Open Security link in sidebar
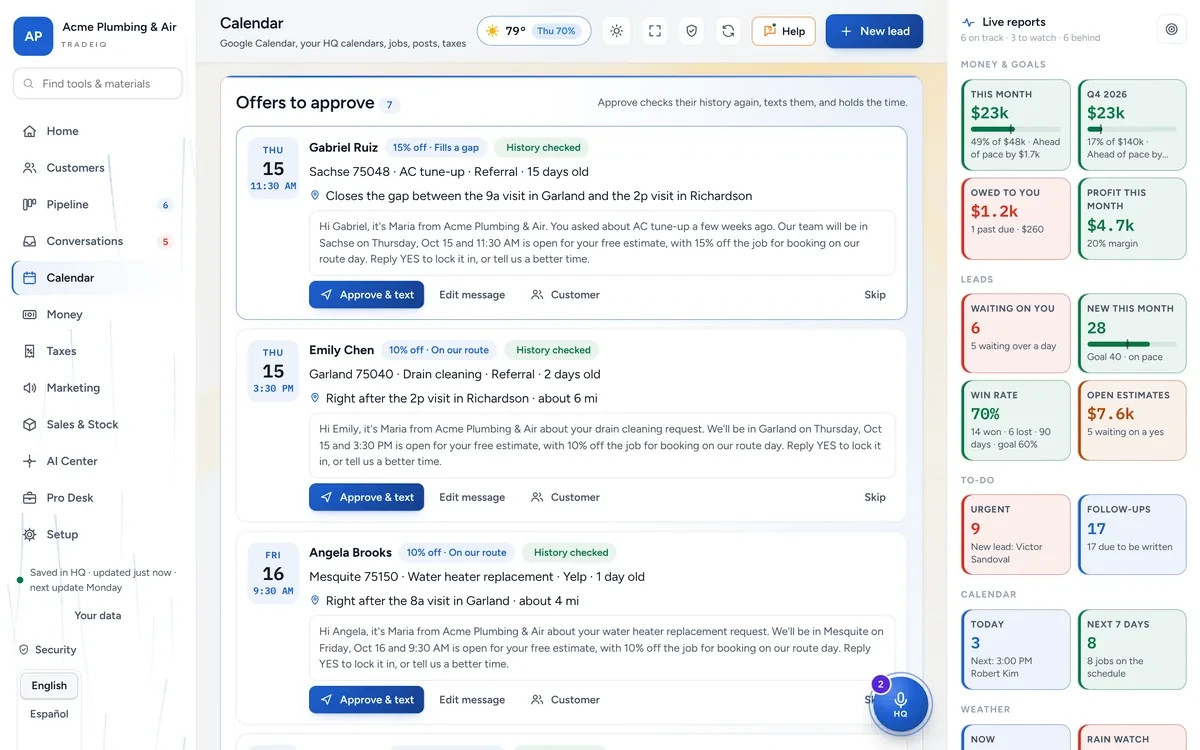Image resolution: width=1200 pixels, height=750 pixels. point(47,650)
